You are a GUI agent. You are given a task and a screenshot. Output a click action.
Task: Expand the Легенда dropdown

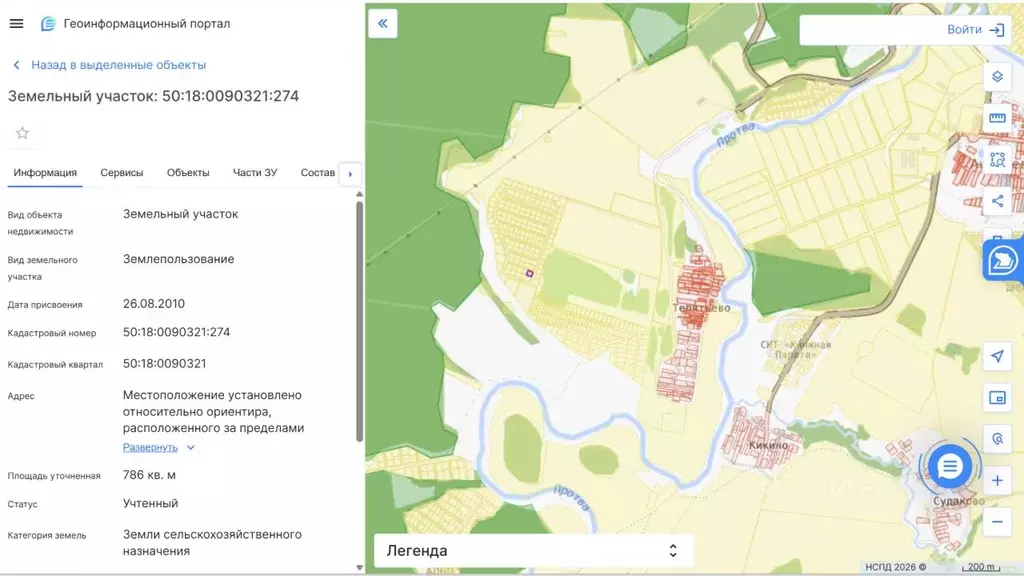[x=533, y=551]
